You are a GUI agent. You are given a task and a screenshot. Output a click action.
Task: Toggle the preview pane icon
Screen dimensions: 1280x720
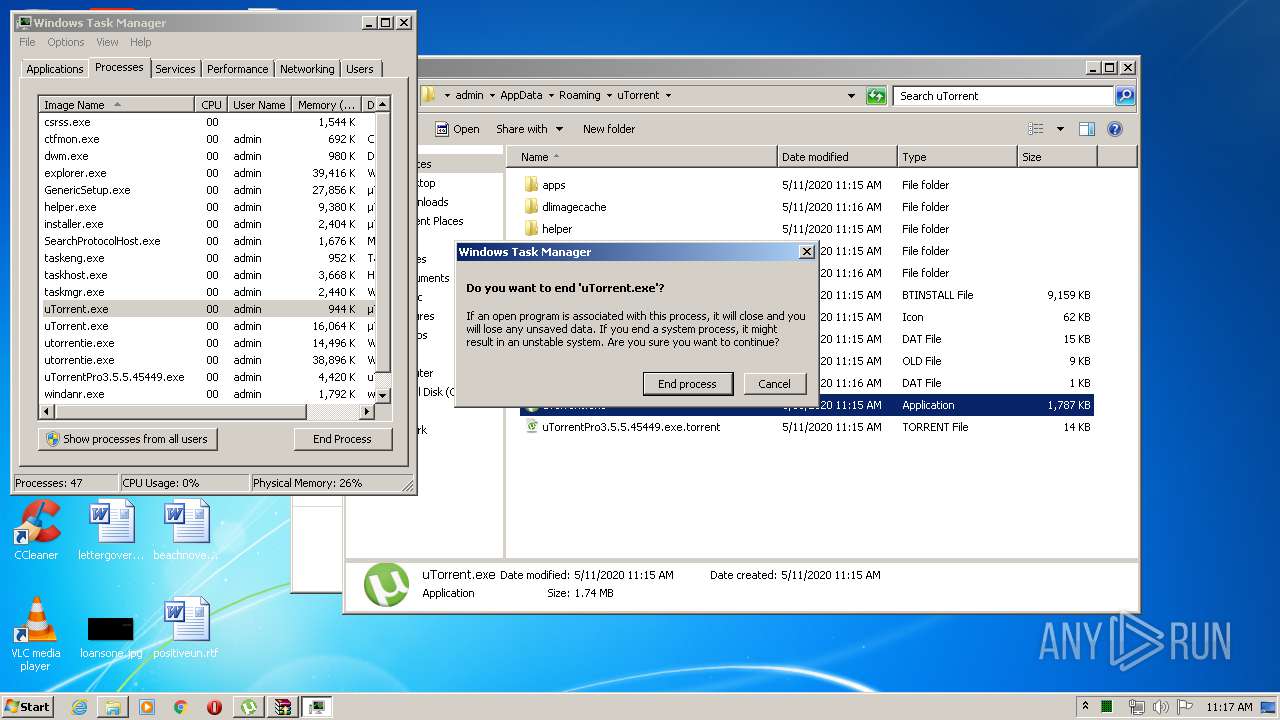click(1087, 129)
